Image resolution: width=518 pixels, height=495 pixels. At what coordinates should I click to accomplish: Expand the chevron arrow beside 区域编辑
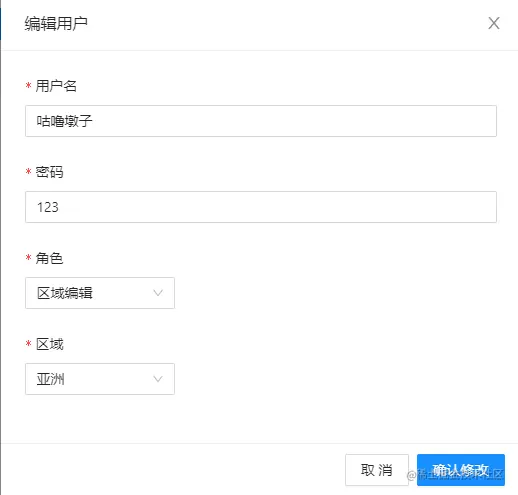158,293
